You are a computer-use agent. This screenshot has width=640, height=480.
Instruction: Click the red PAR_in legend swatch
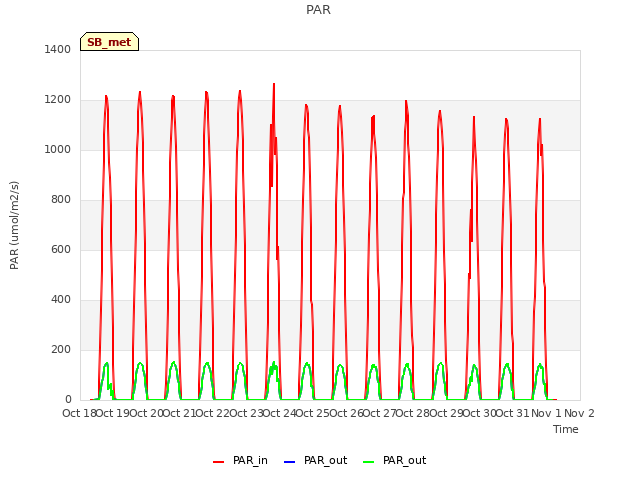218,462
